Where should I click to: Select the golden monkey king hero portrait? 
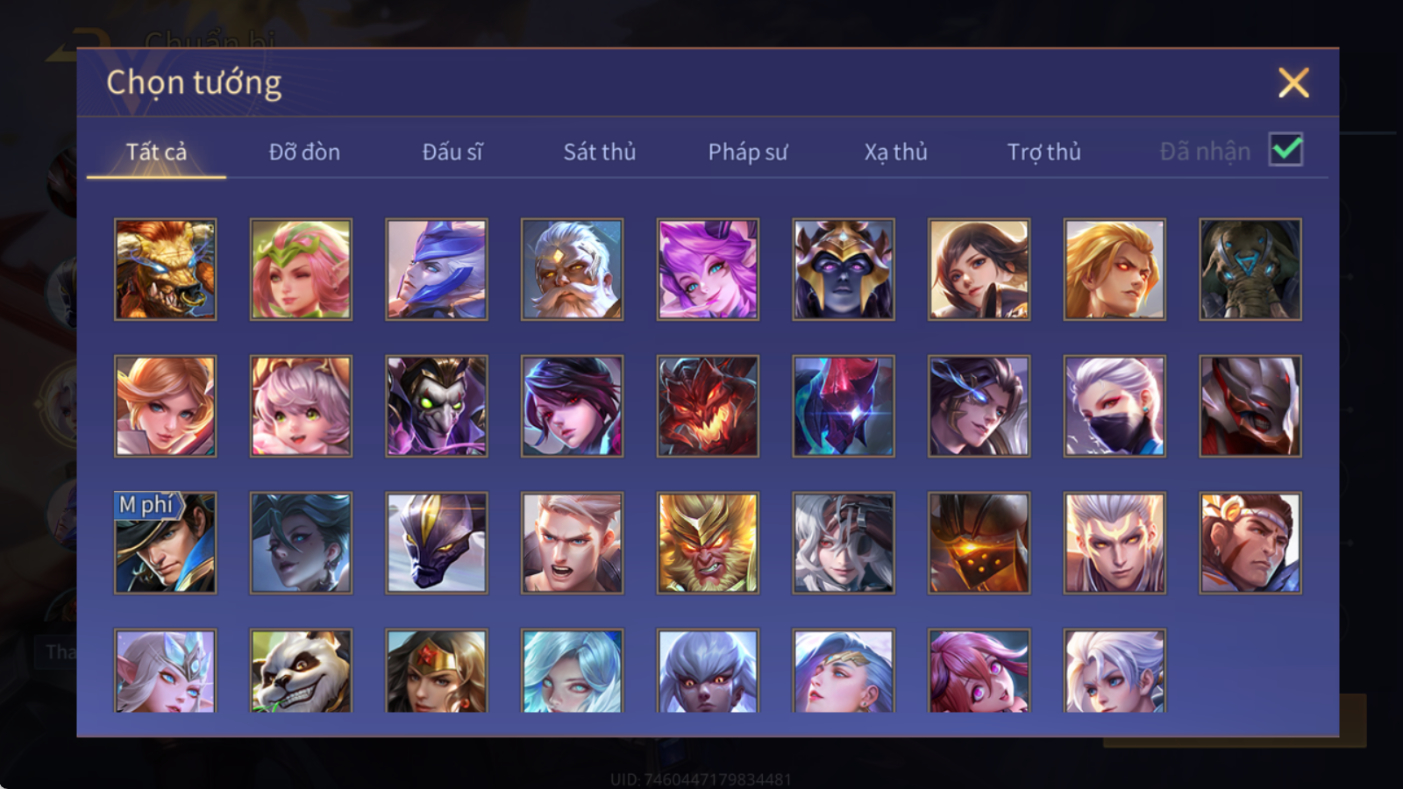tap(708, 543)
